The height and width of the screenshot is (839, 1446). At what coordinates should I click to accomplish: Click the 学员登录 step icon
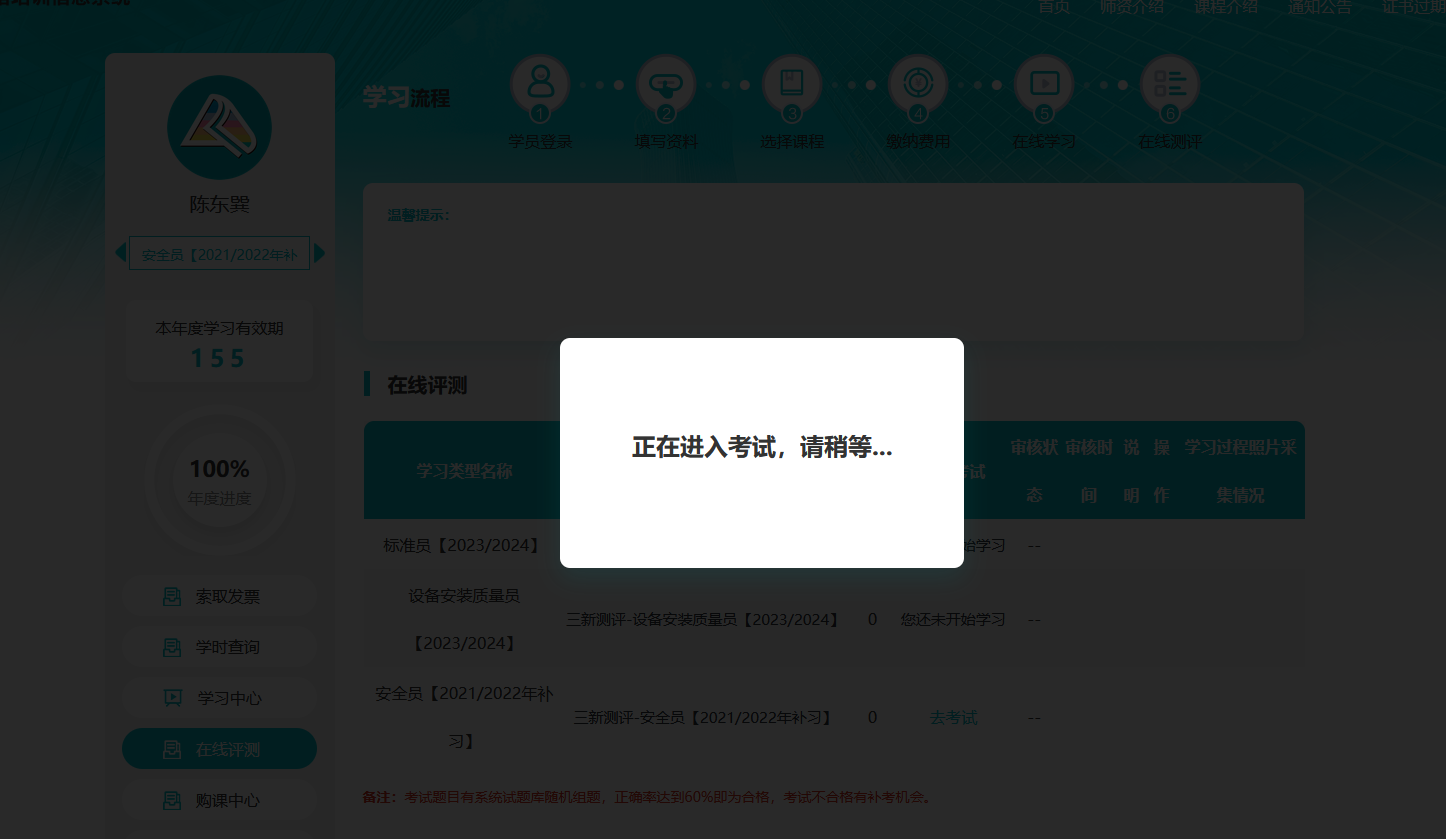[540, 87]
